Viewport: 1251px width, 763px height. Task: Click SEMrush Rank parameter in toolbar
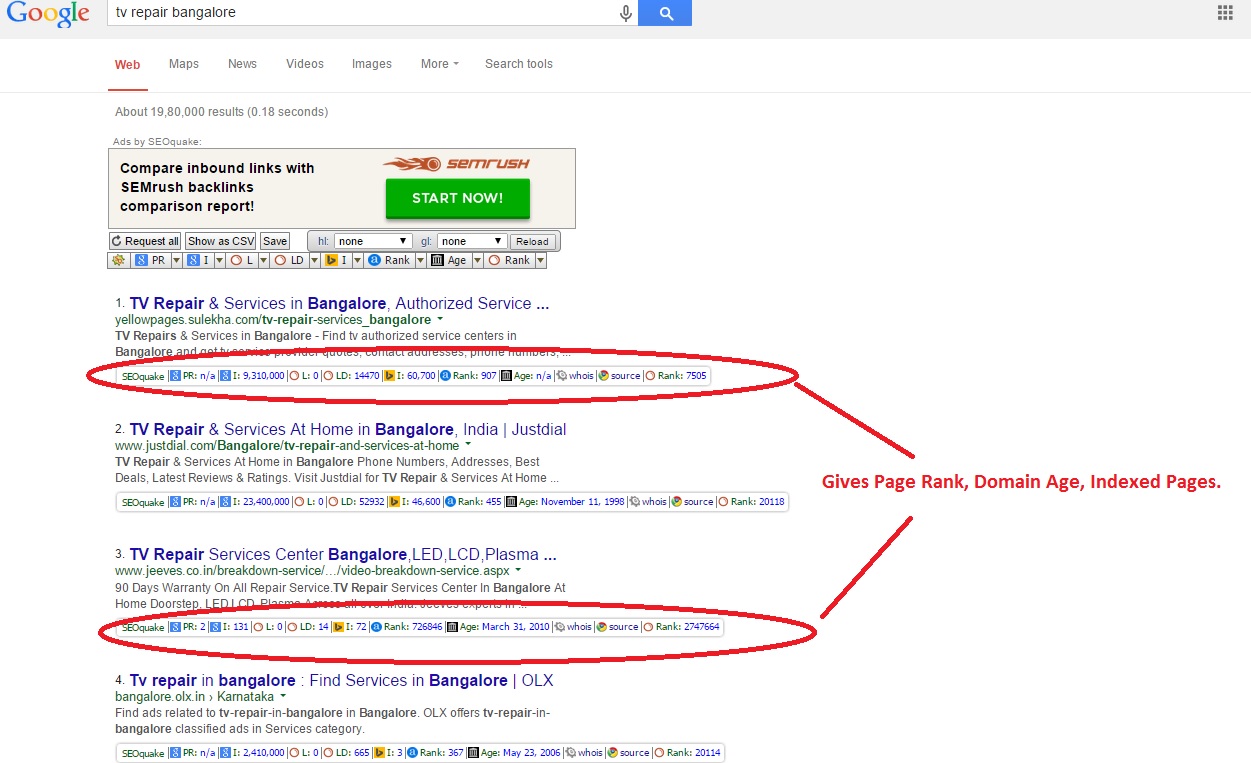tap(509, 260)
